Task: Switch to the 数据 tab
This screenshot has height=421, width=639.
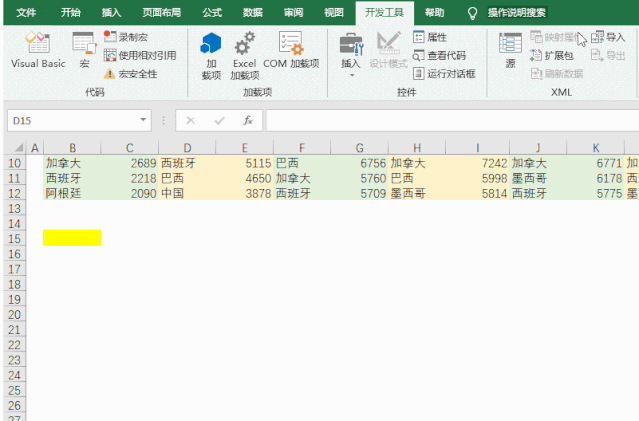Action: pyautogui.click(x=253, y=13)
